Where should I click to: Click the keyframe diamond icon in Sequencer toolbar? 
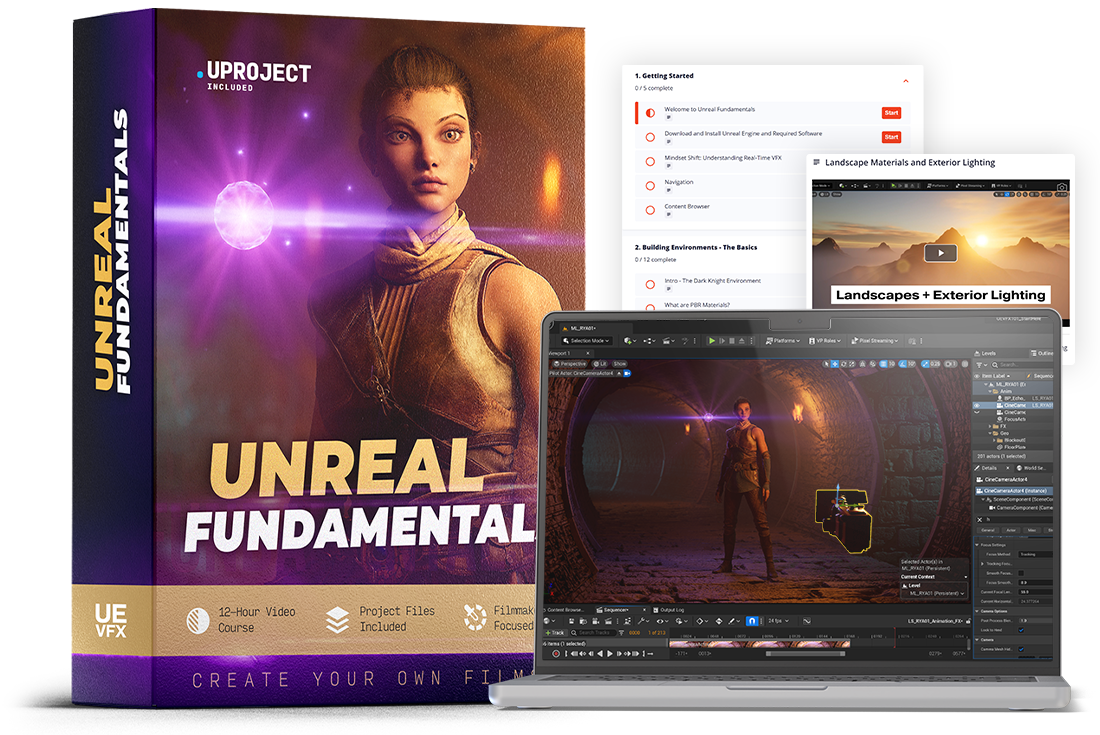pyautogui.click(x=701, y=621)
